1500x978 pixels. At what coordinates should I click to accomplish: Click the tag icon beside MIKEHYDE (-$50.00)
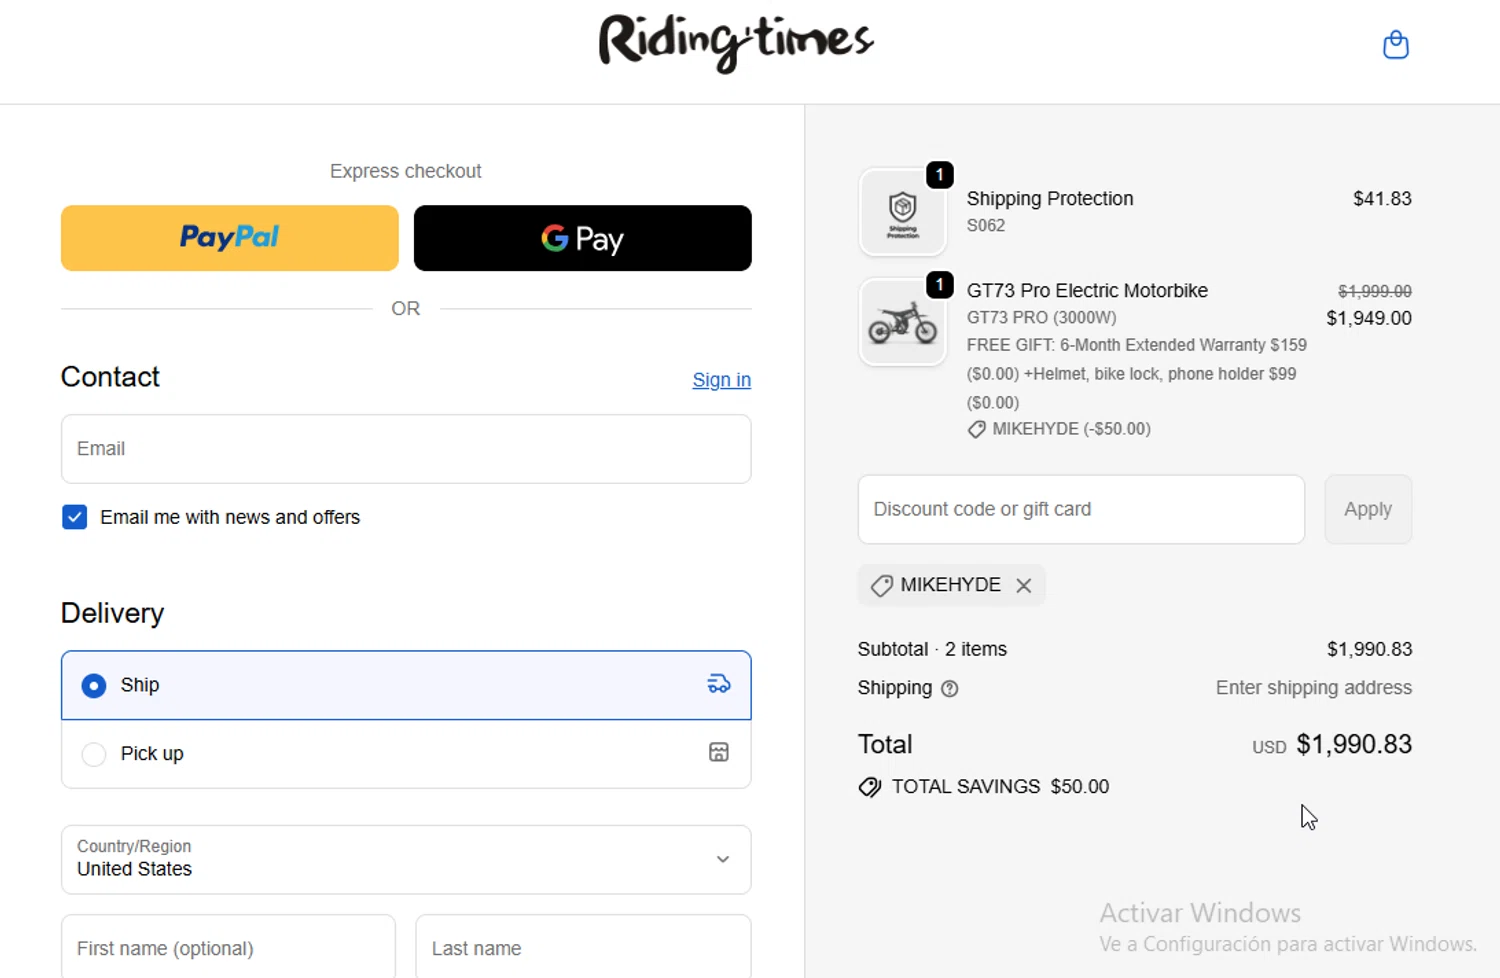[x=977, y=430]
